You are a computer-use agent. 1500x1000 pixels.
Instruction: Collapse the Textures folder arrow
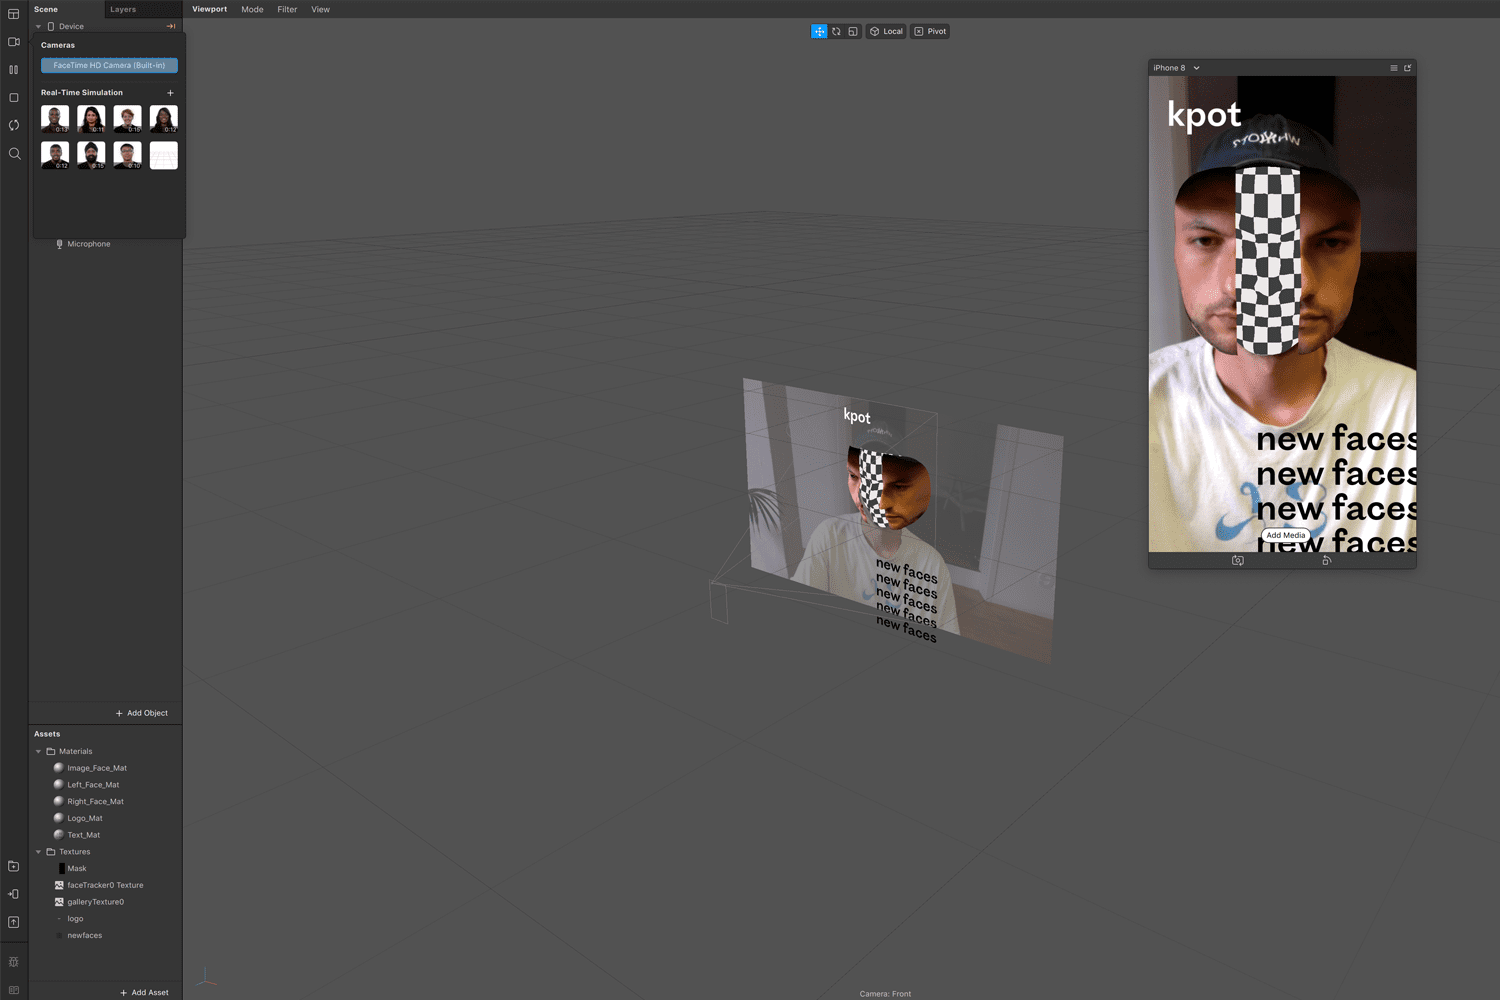click(39, 852)
